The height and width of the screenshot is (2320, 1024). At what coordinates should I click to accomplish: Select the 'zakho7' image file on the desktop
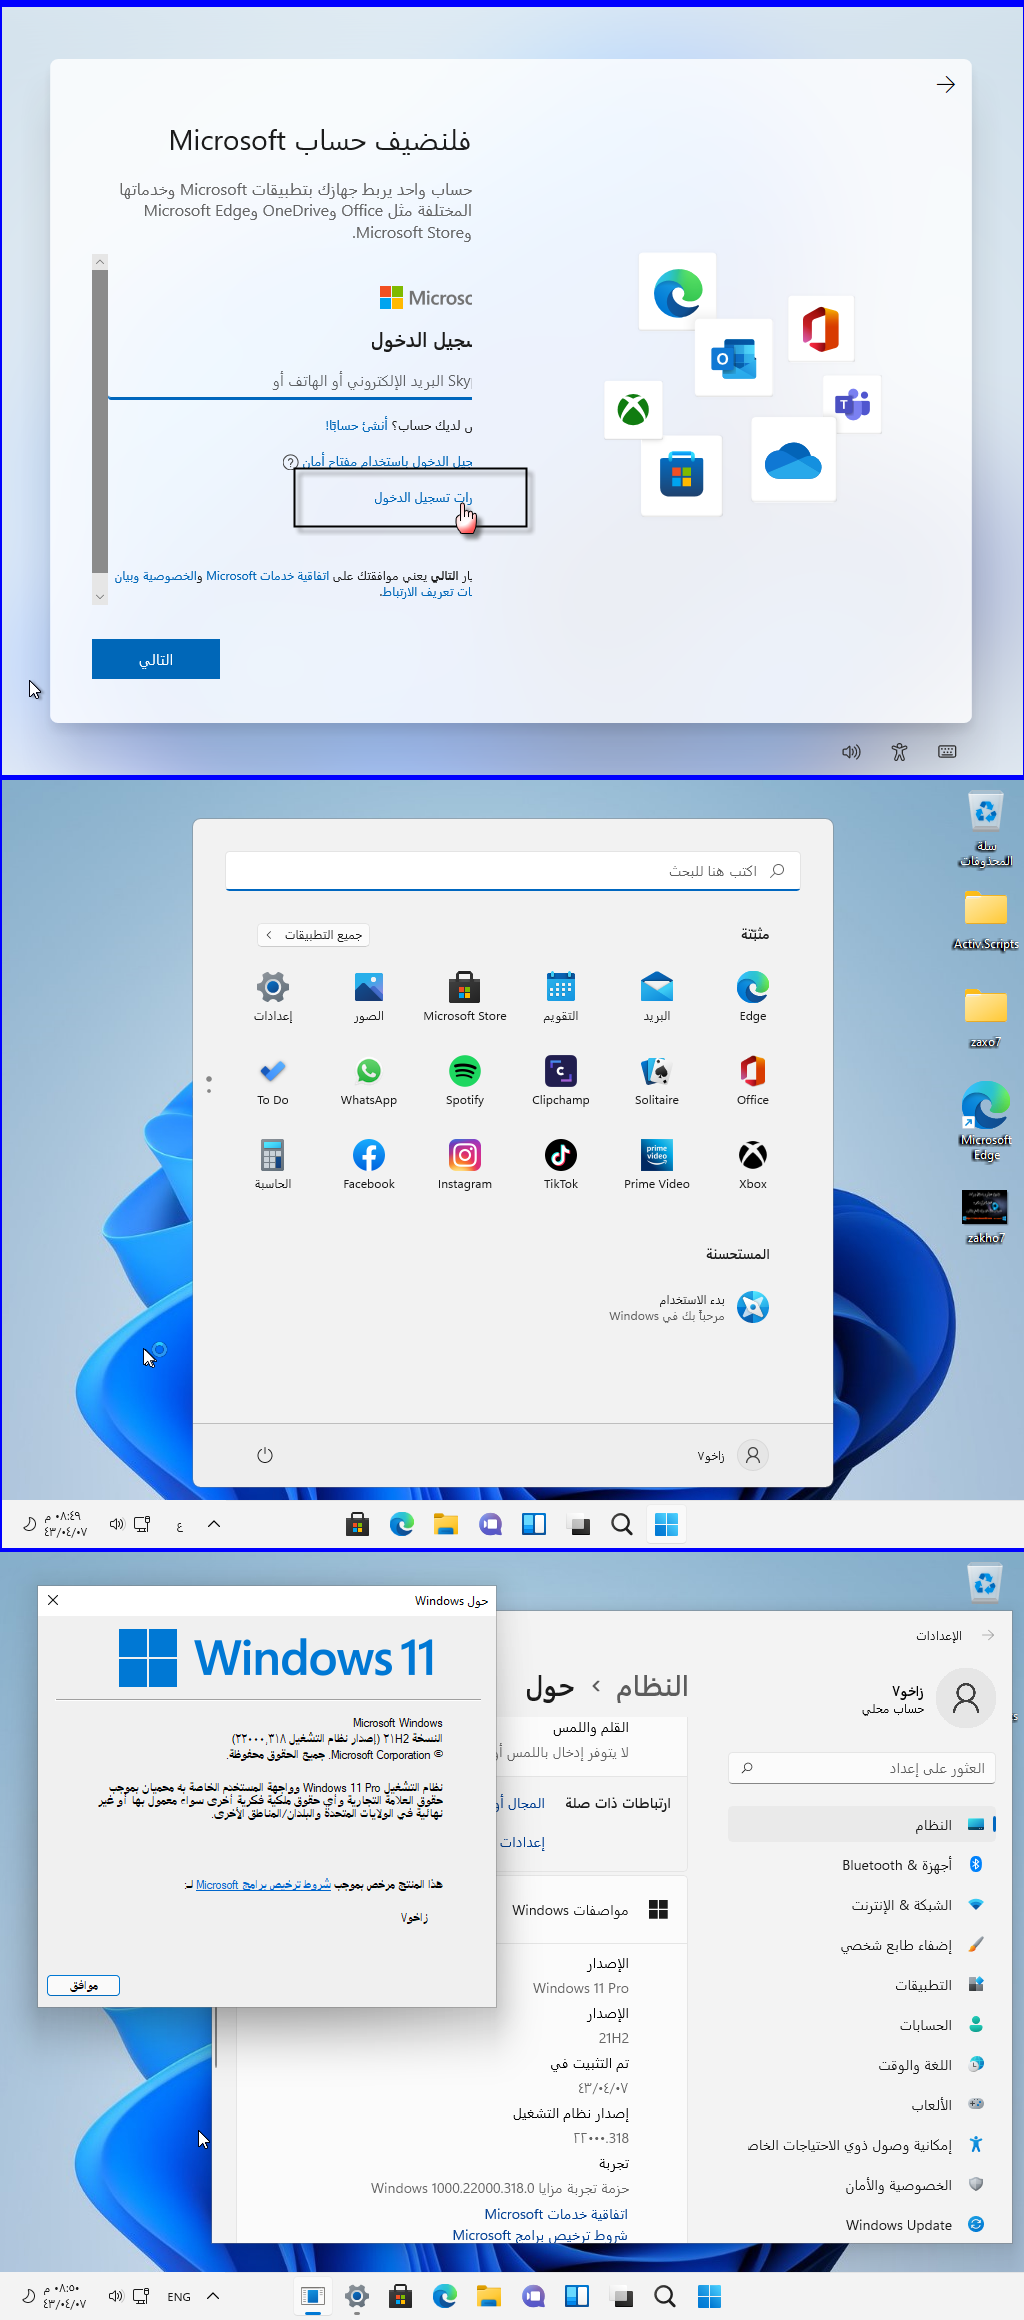pyautogui.click(x=985, y=1216)
